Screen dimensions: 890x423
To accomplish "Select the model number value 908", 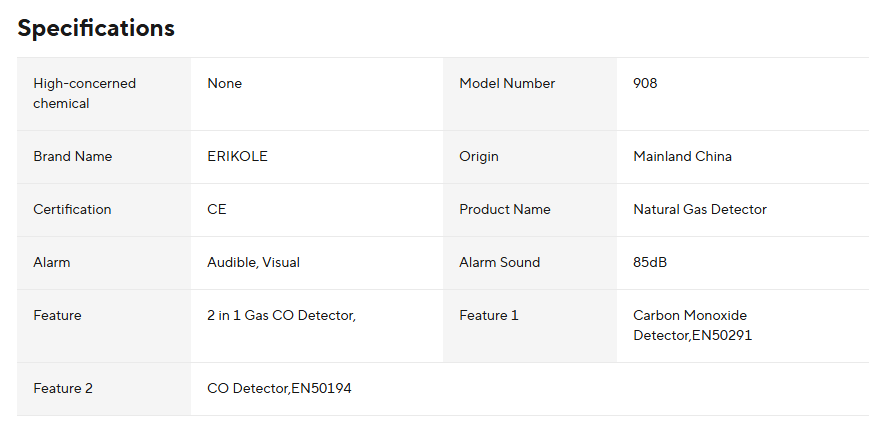I will pyautogui.click(x=645, y=83).
